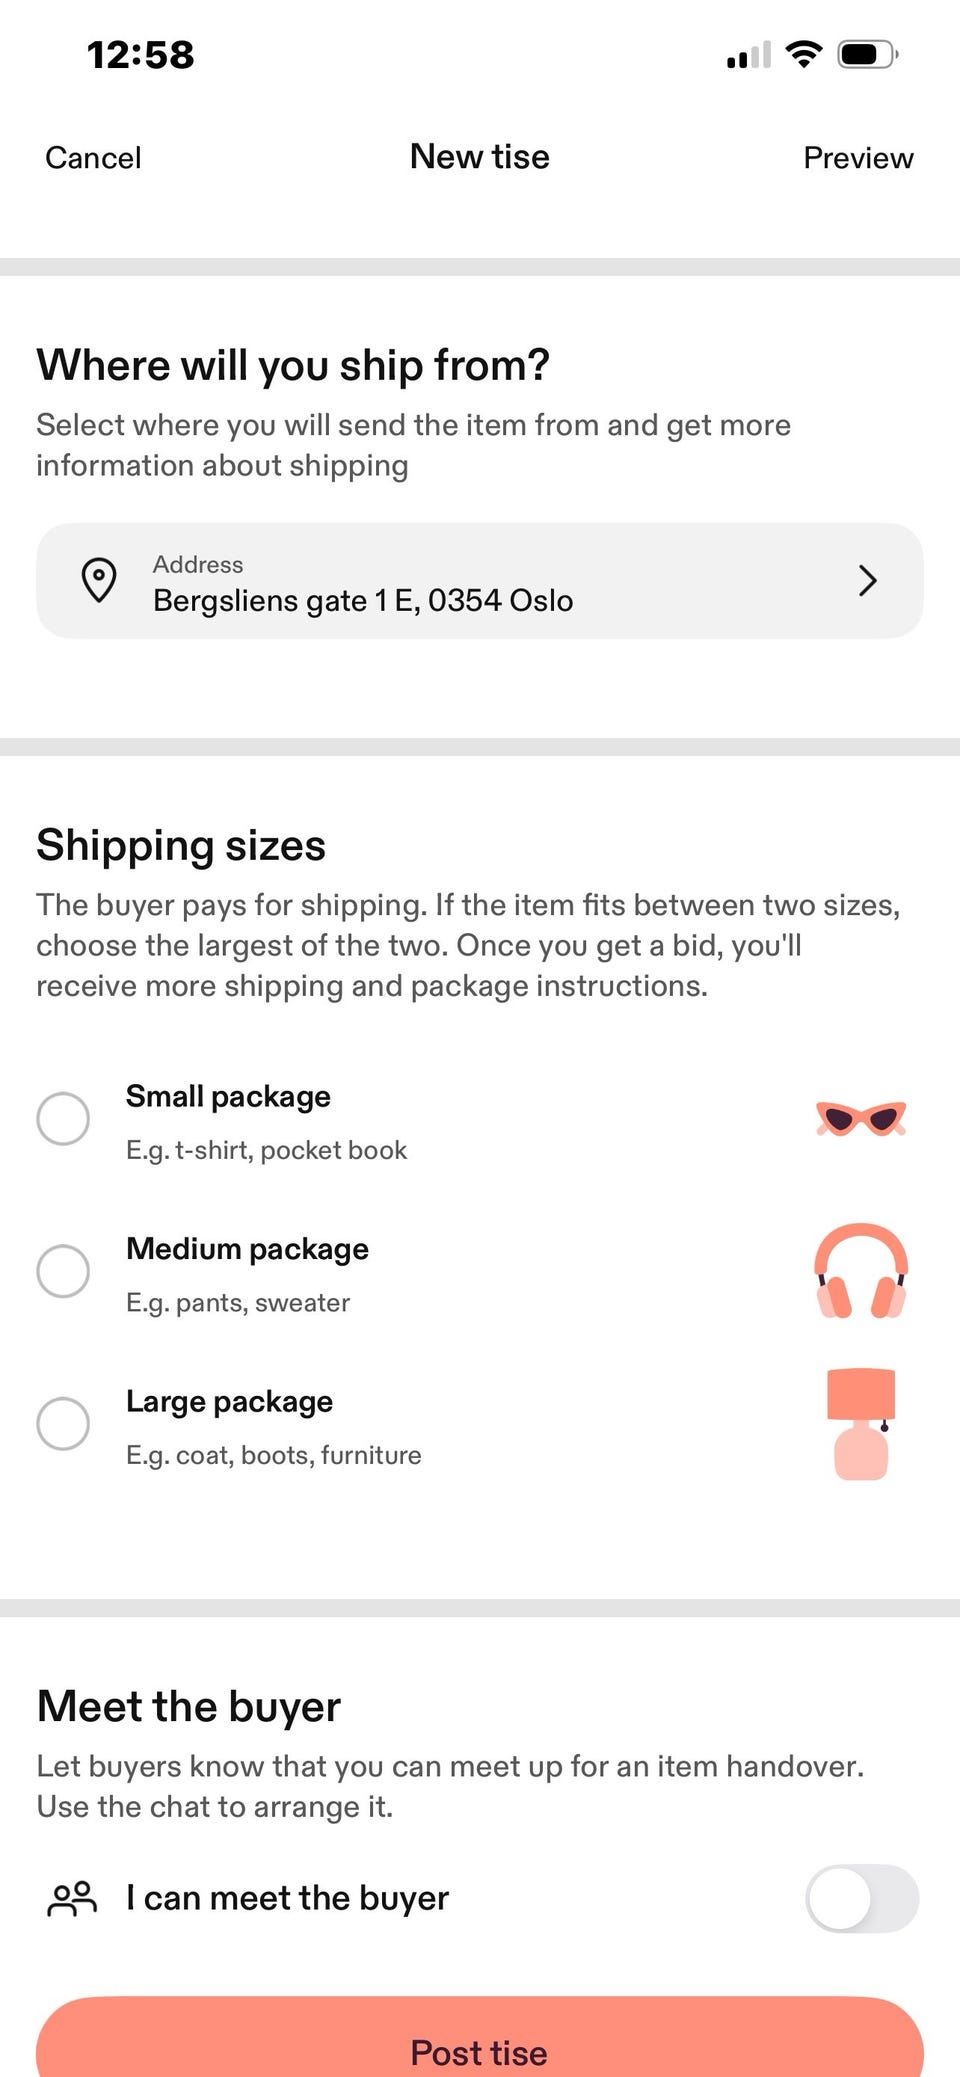Screen dimensions: 960x2077
Task: Open the Preview of the tise
Action: (858, 158)
